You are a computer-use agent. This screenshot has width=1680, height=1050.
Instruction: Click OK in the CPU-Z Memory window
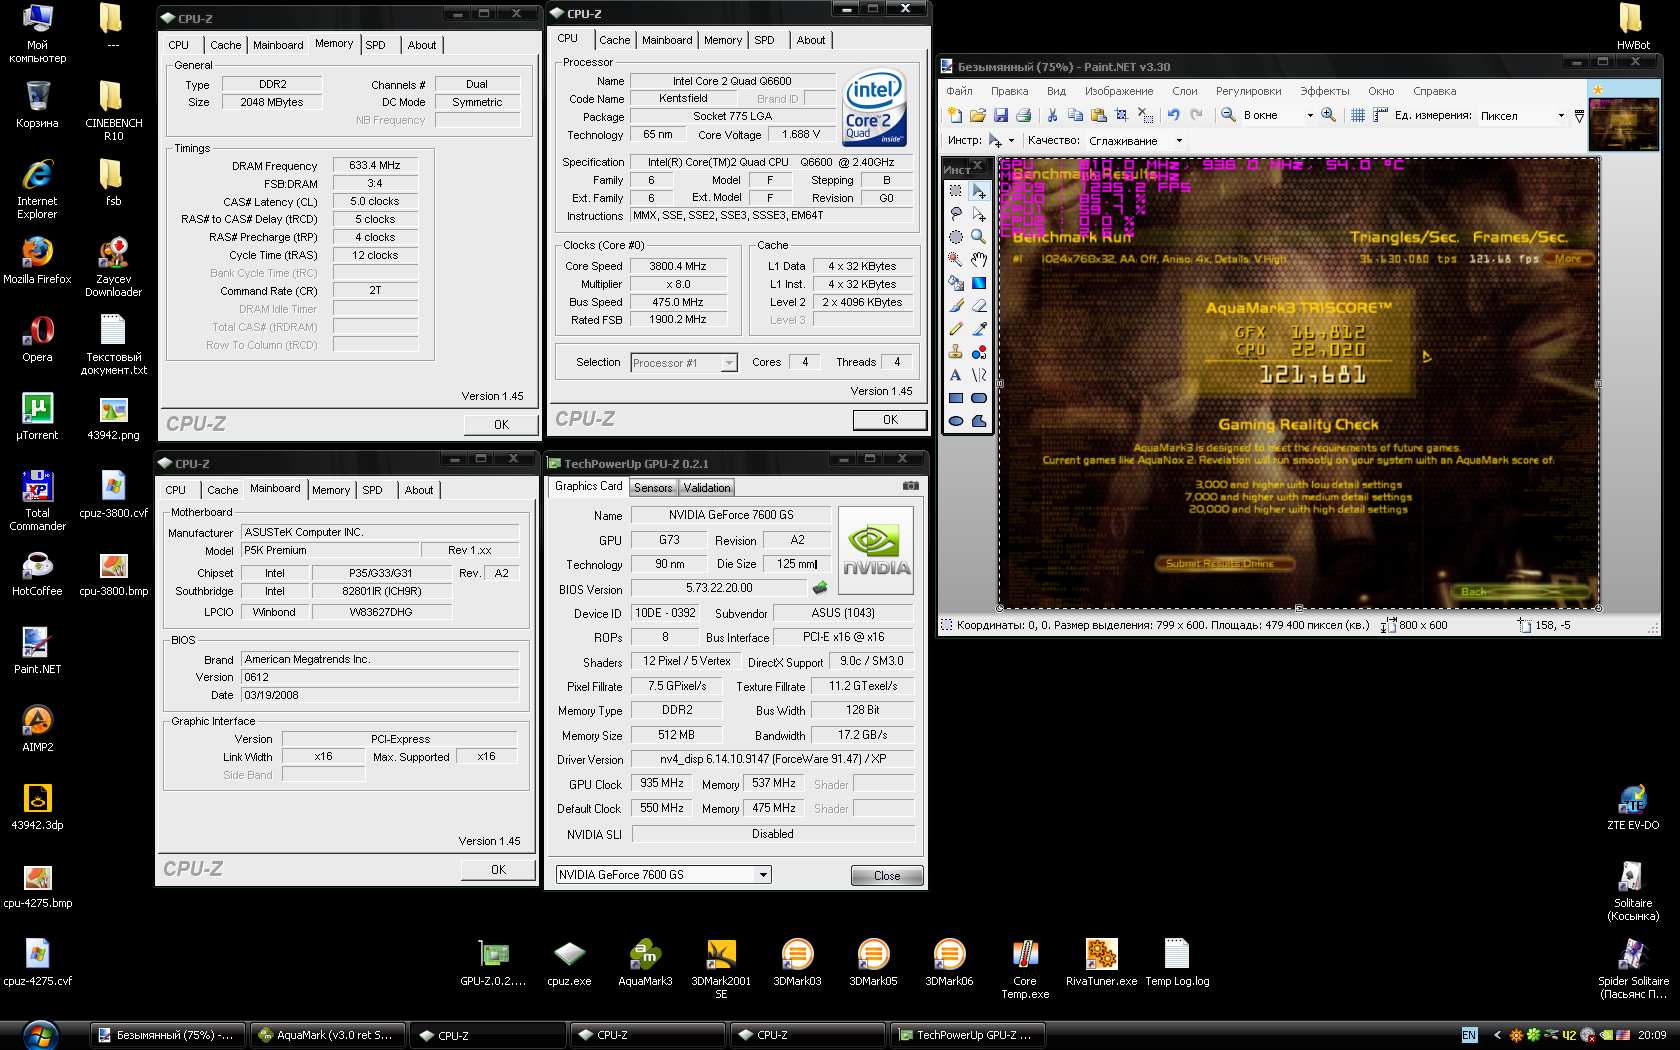click(501, 425)
